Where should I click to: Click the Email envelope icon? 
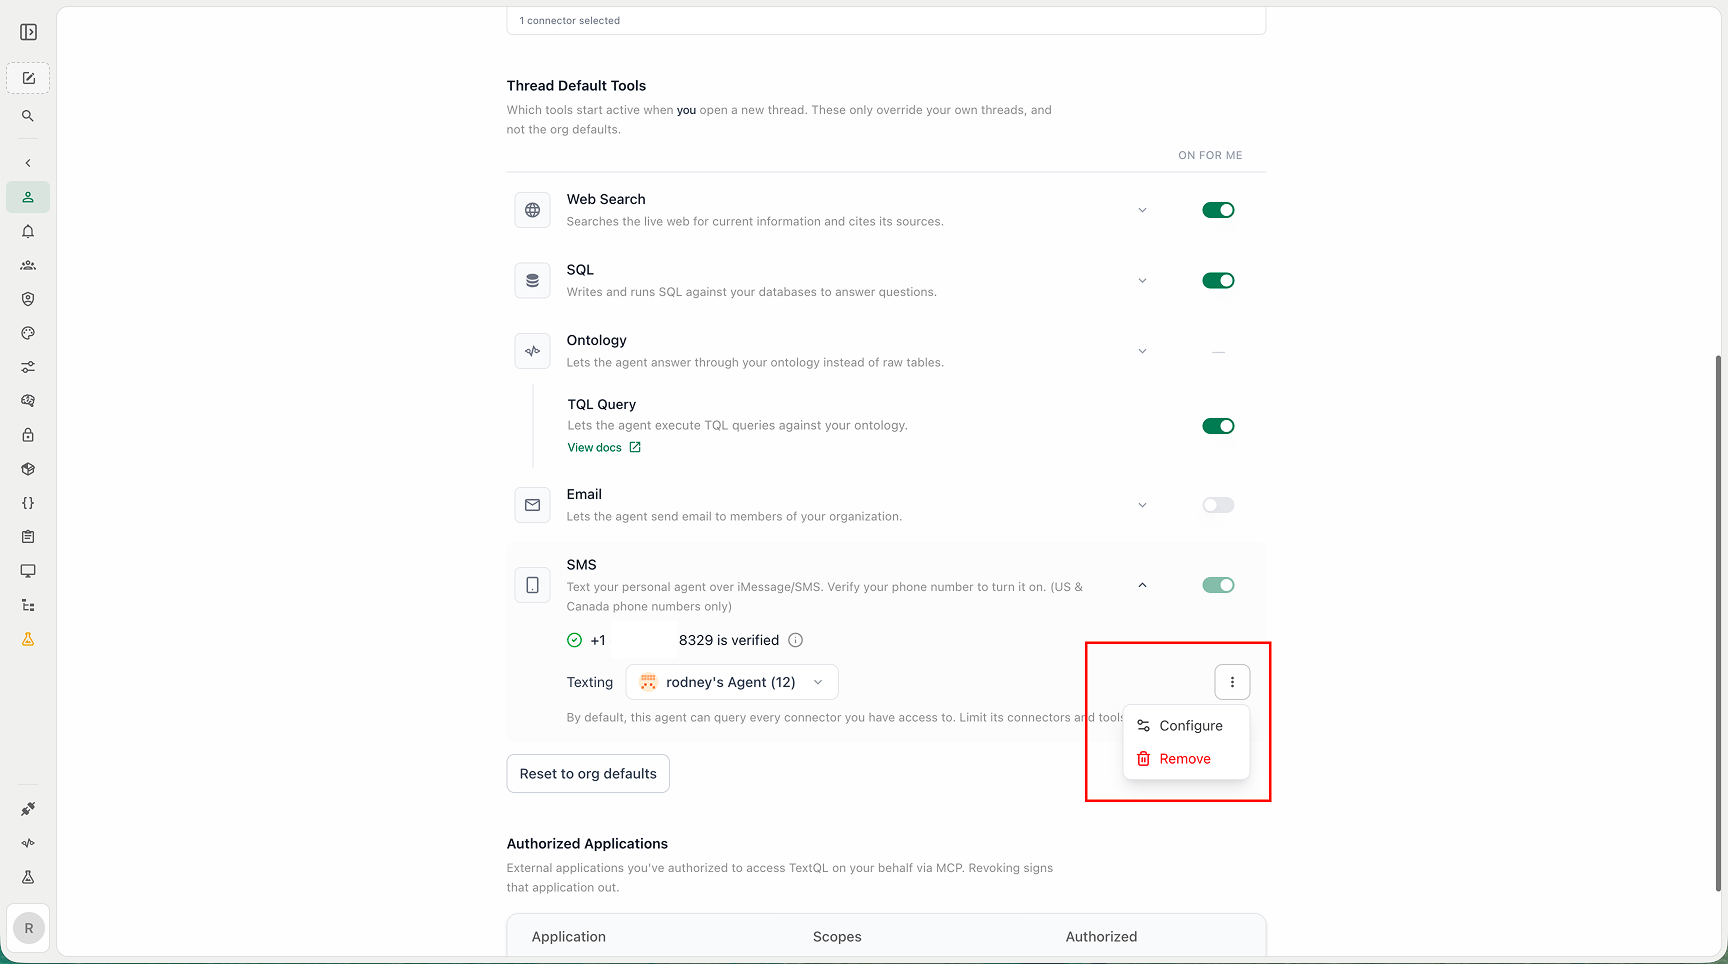click(532, 505)
